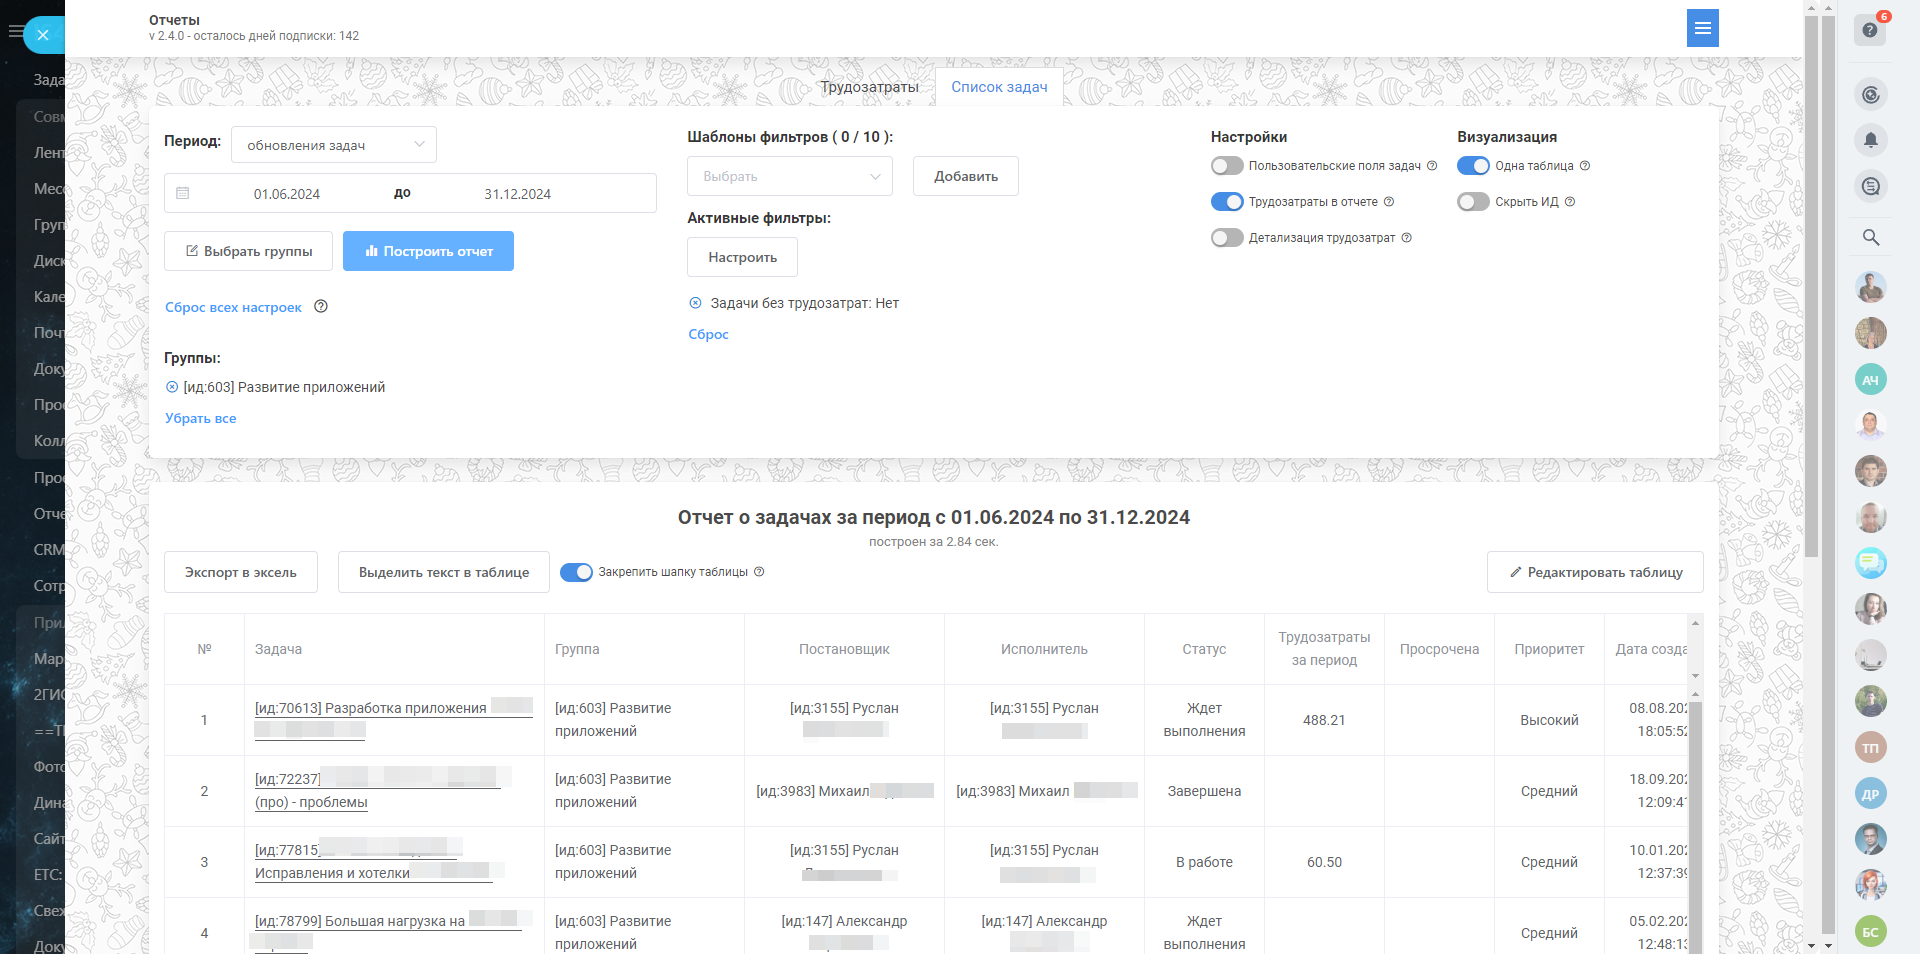Click Исполнитель column header
The height and width of the screenshot is (954, 1920).
tap(1044, 649)
